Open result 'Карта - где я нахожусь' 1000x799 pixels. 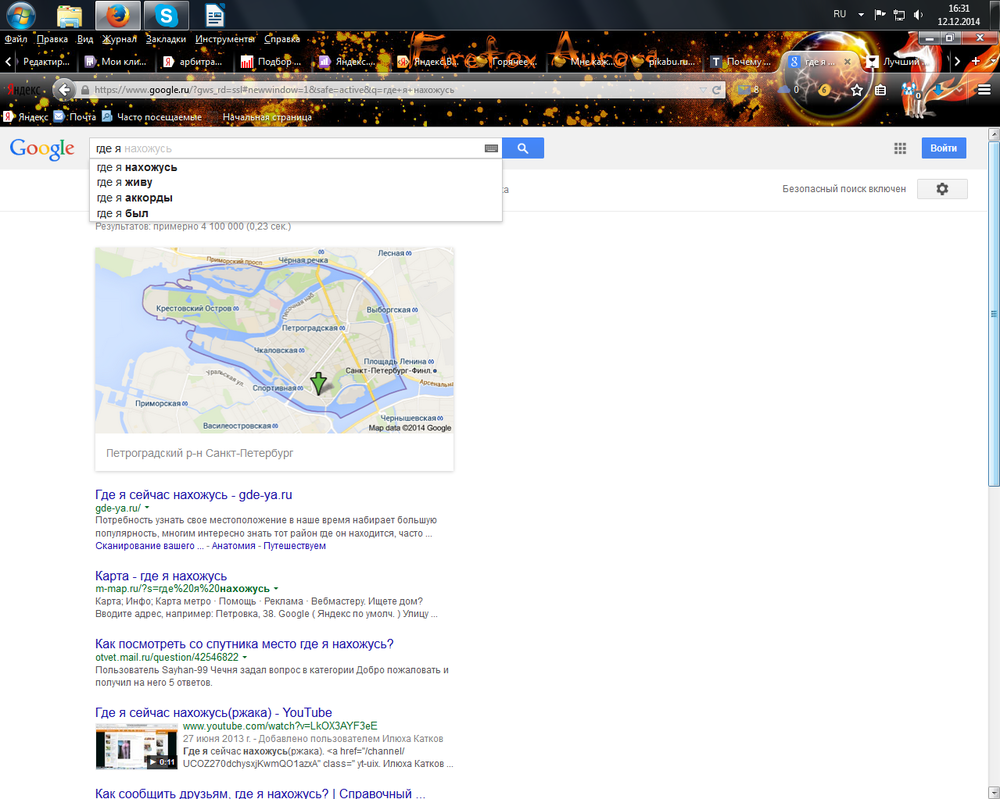[x=161, y=576]
